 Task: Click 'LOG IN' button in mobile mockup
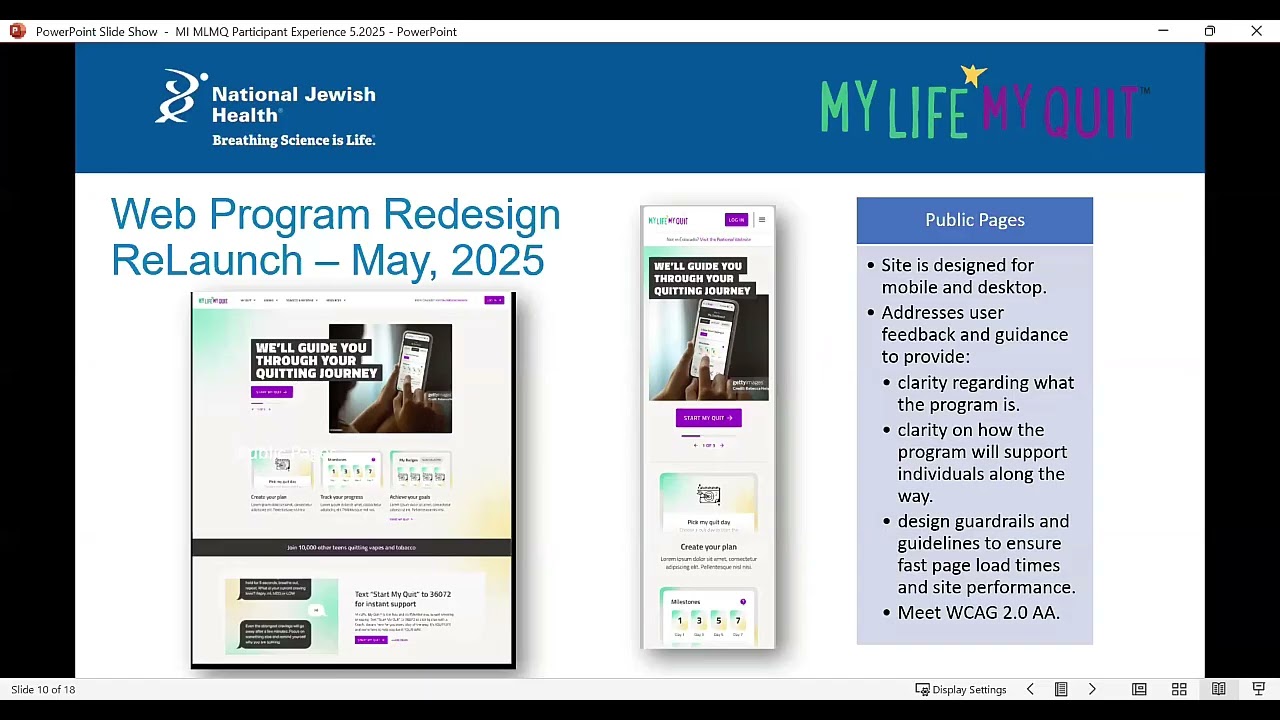[736, 220]
